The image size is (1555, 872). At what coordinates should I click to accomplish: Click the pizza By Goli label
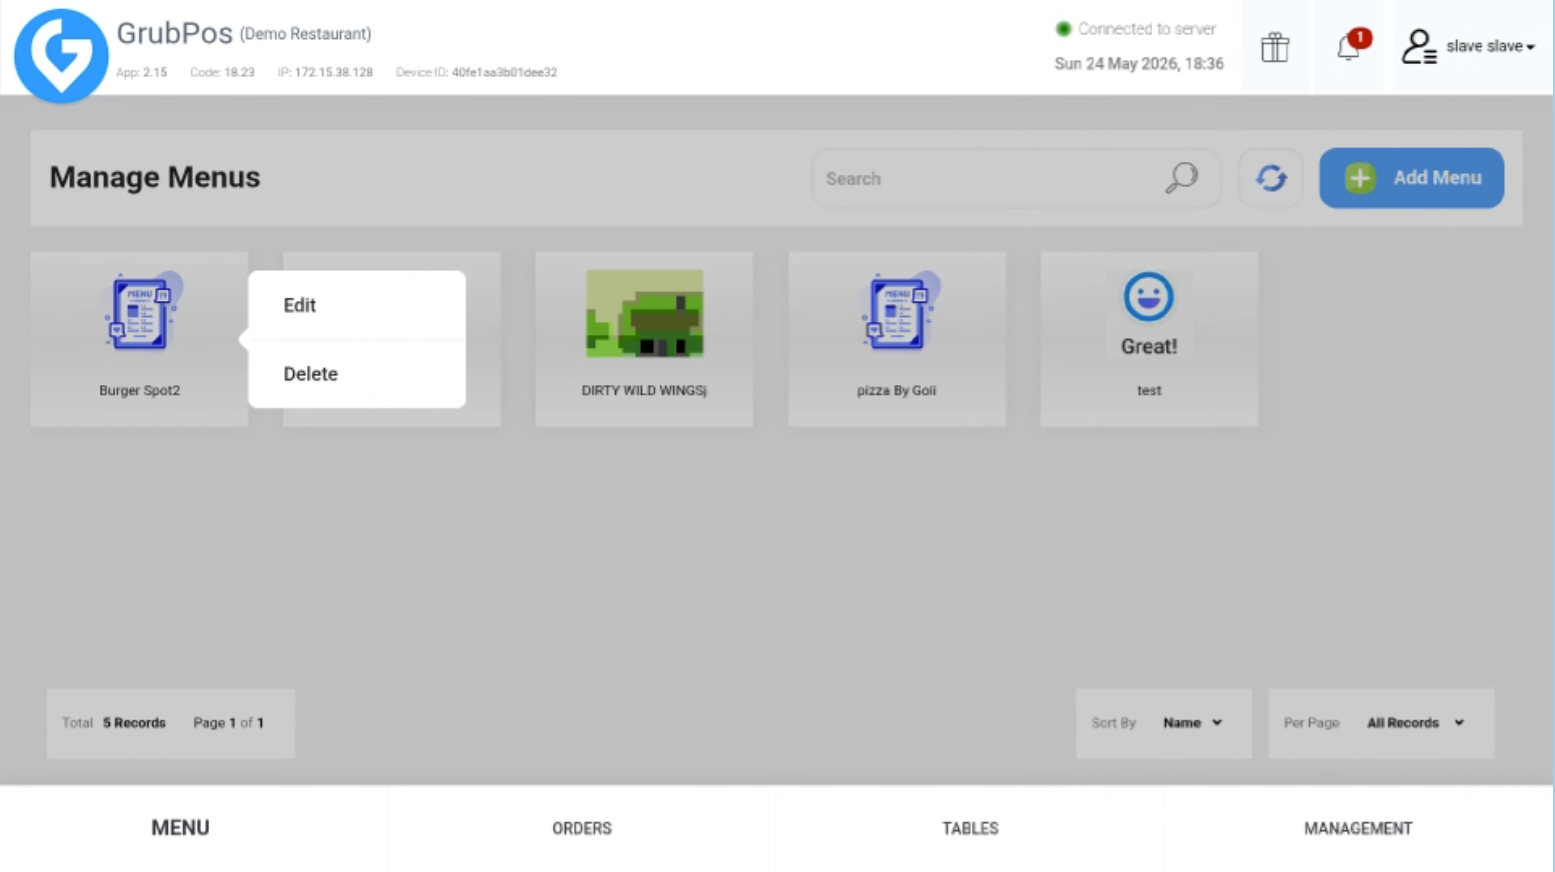point(897,391)
